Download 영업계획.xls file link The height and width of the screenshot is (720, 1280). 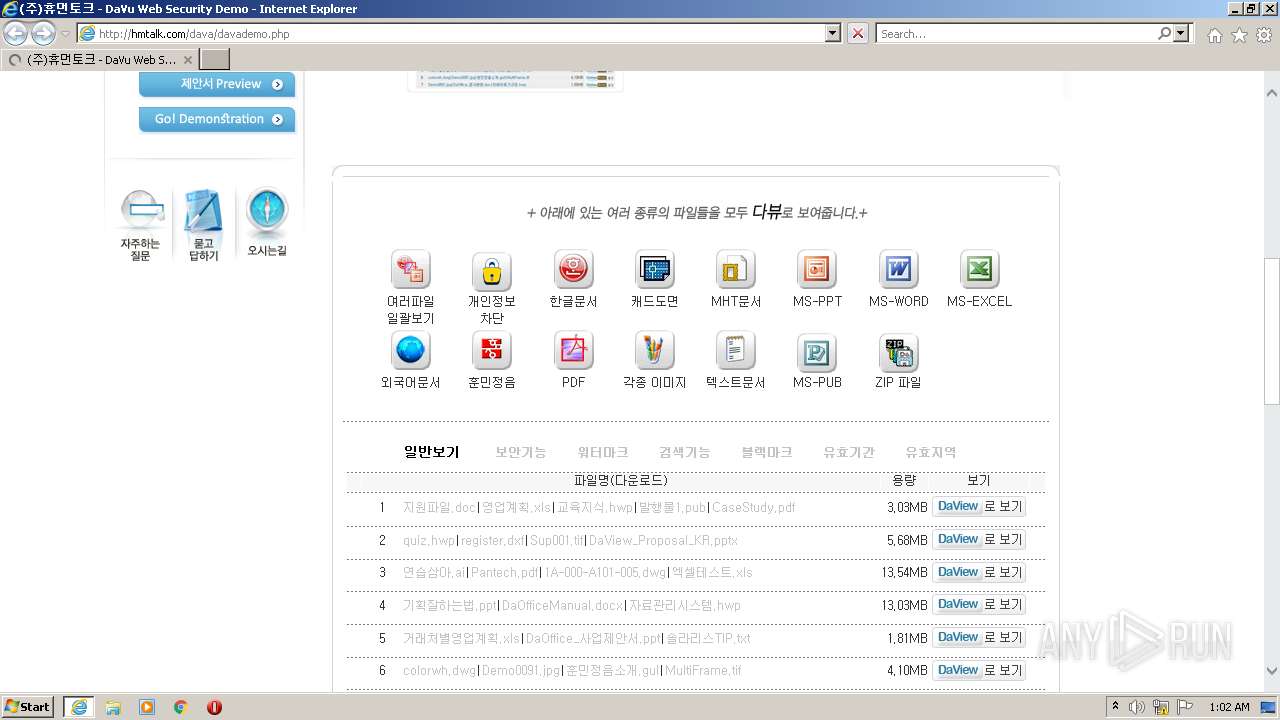click(x=516, y=507)
